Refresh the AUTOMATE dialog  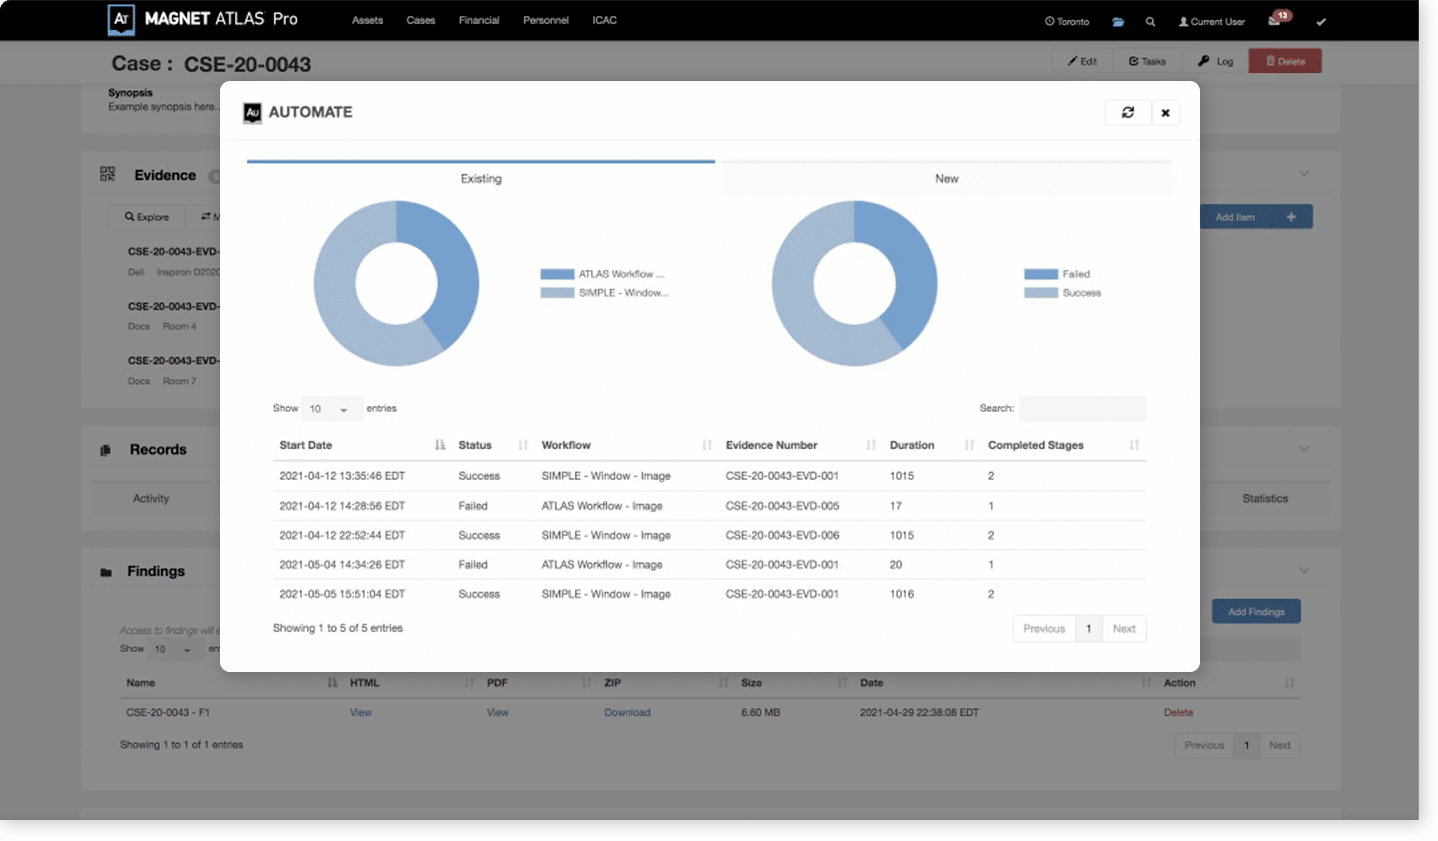click(1128, 113)
